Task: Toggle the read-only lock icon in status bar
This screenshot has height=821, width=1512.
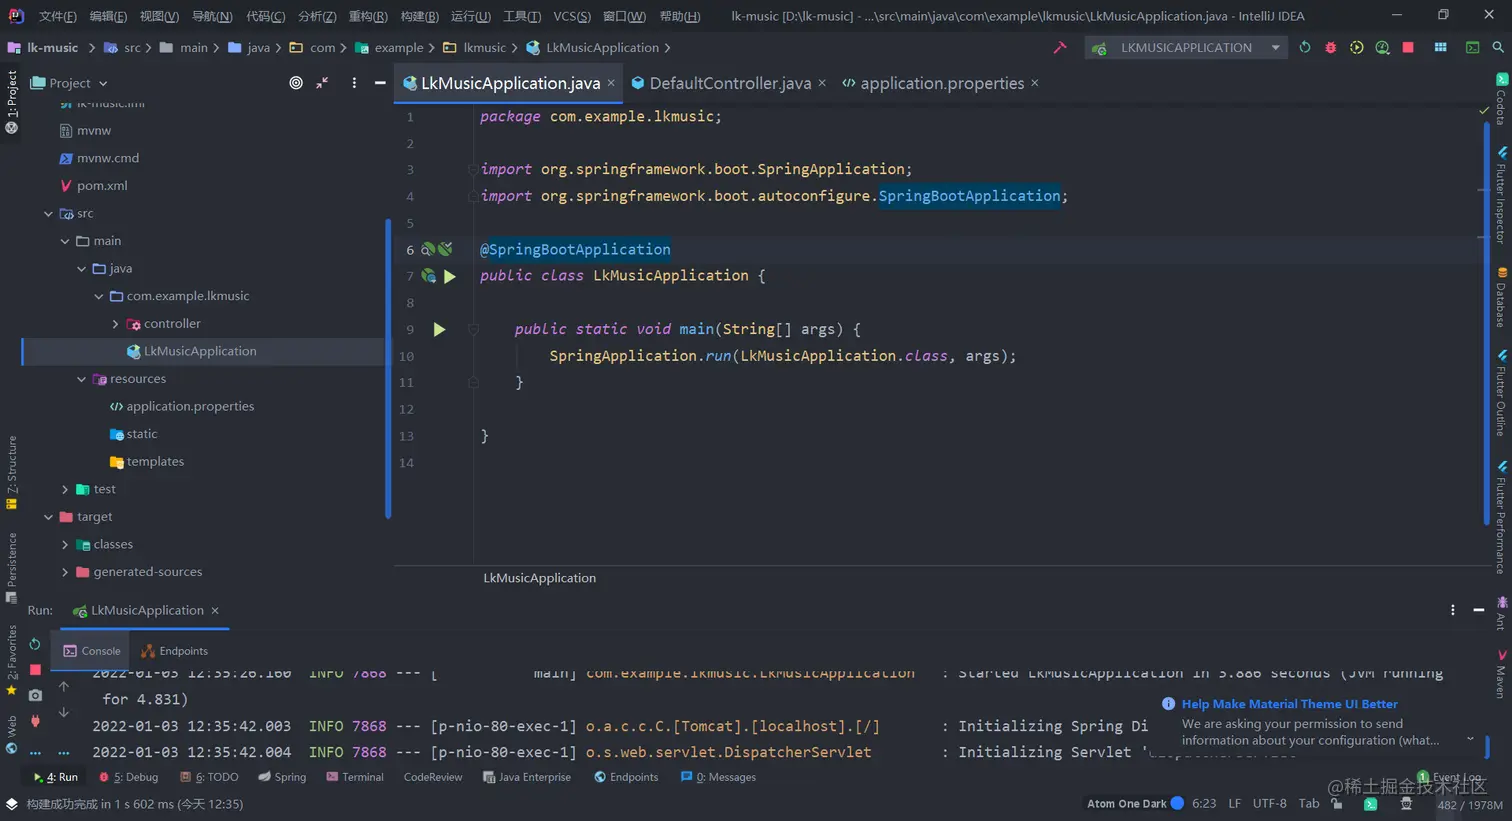Action: click(1337, 803)
